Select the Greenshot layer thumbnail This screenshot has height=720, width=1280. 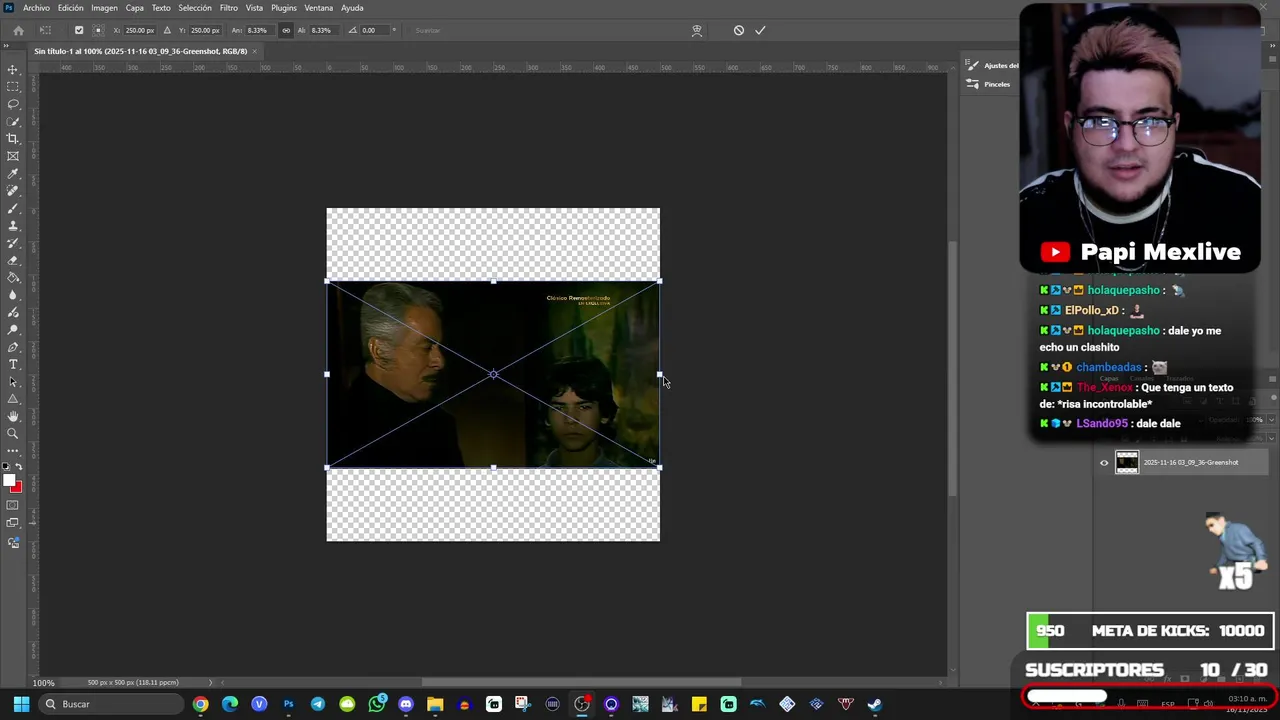(1127, 462)
